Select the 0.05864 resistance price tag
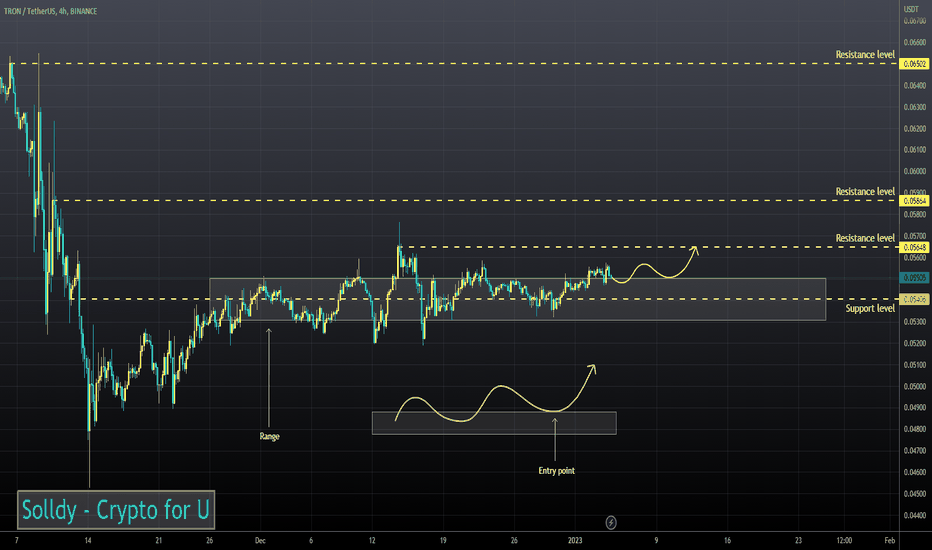The height and width of the screenshot is (550, 932). (x=915, y=201)
